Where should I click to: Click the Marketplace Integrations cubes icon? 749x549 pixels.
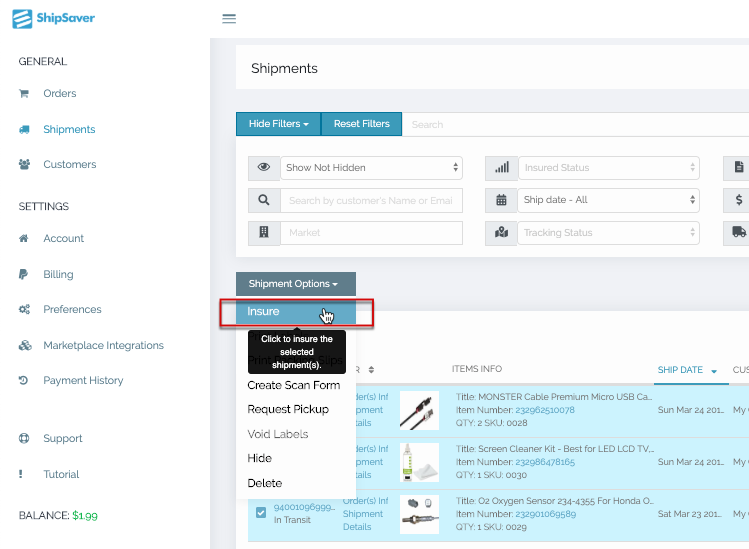click(25, 345)
